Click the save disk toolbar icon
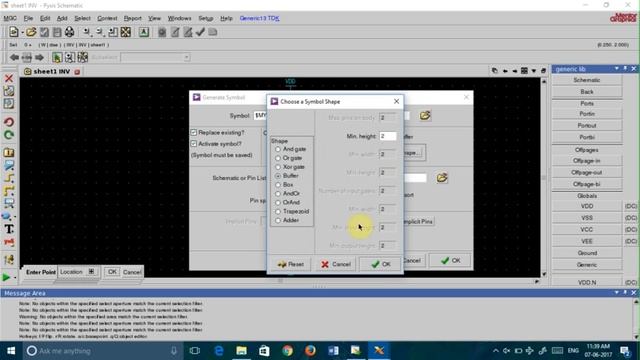640x360 pixels. point(57,32)
